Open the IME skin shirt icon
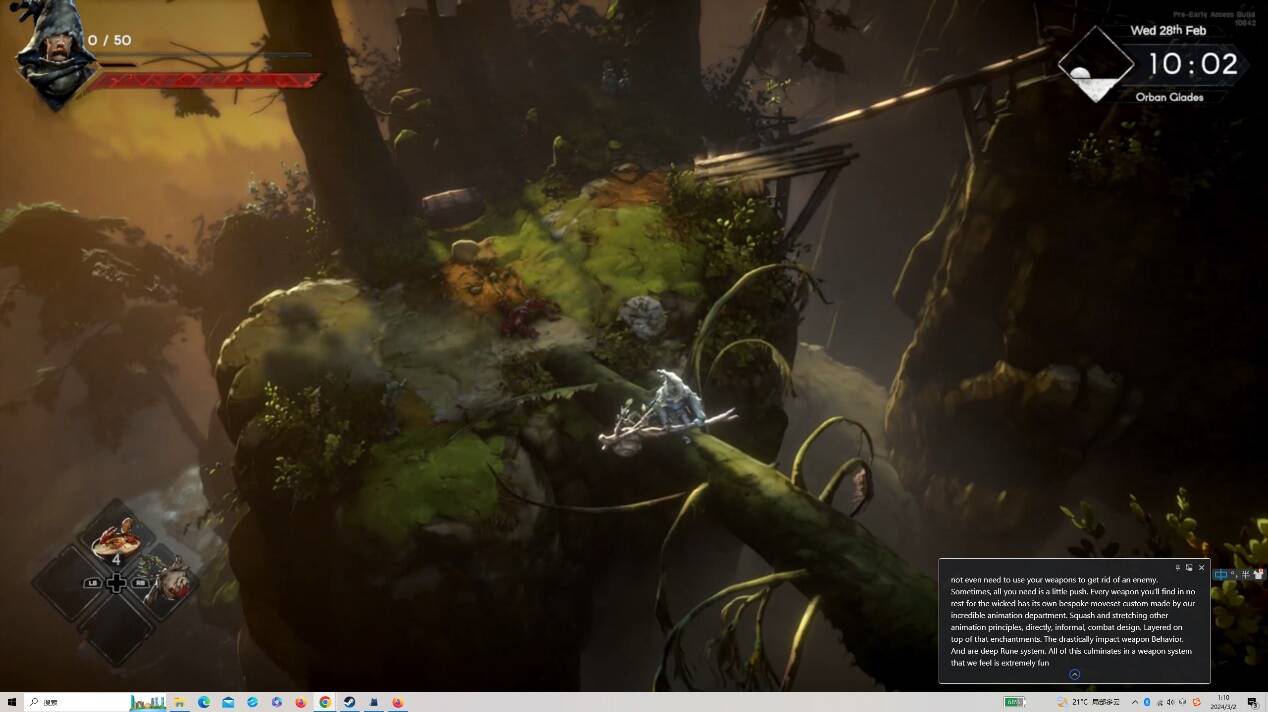This screenshot has width=1268, height=712. tap(1258, 574)
